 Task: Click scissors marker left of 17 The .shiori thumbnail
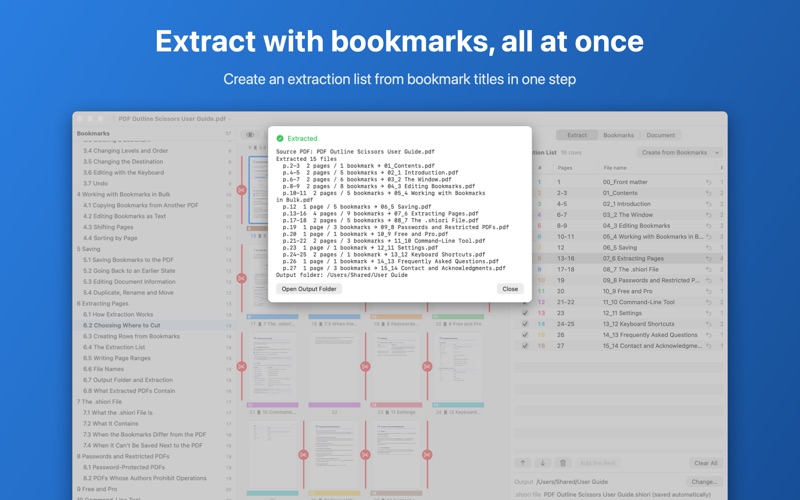[242, 279]
